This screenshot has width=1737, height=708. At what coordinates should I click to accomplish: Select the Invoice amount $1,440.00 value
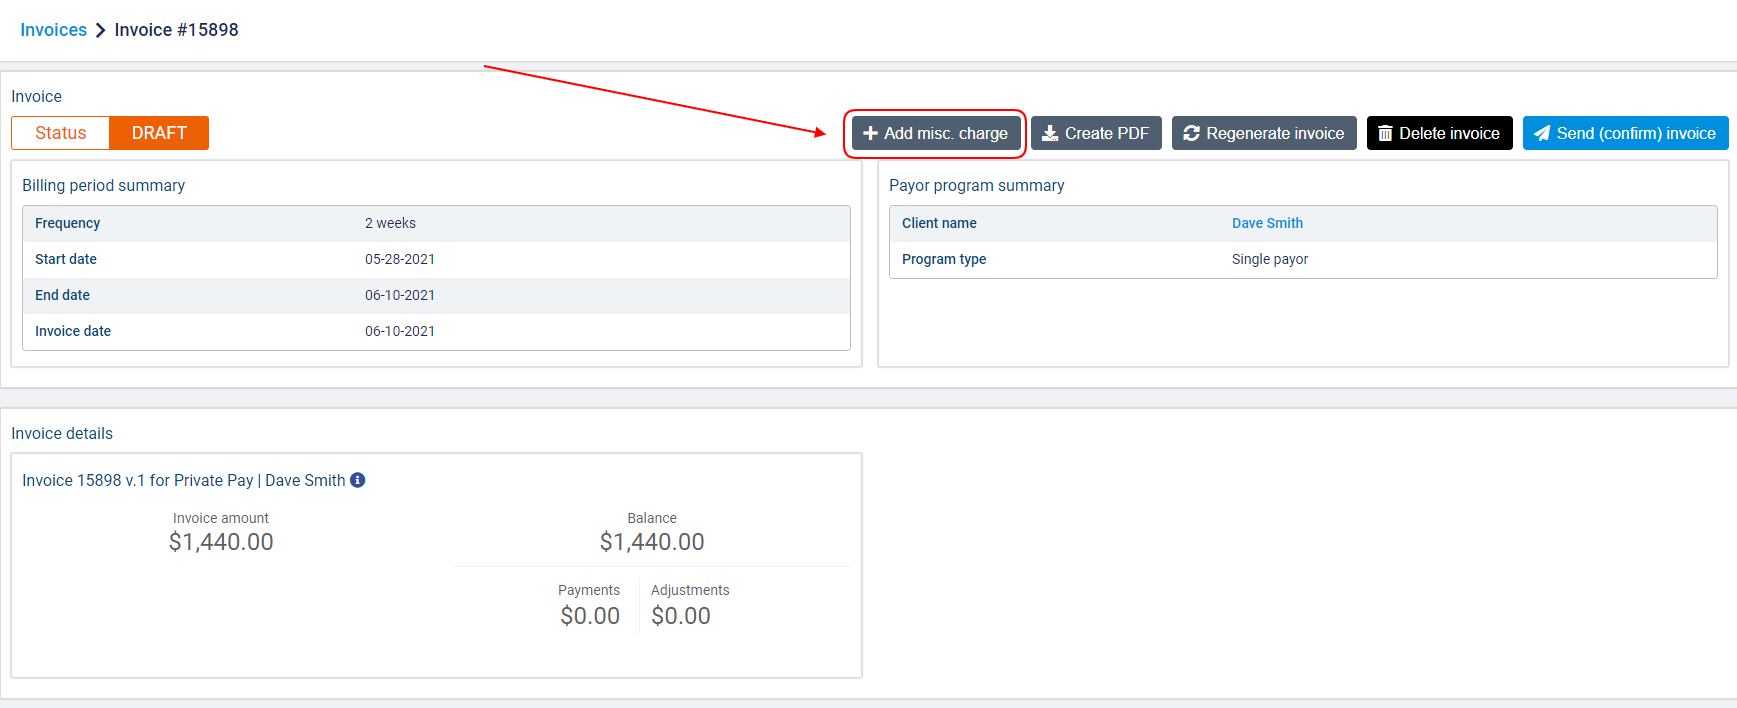click(x=221, y=542)
